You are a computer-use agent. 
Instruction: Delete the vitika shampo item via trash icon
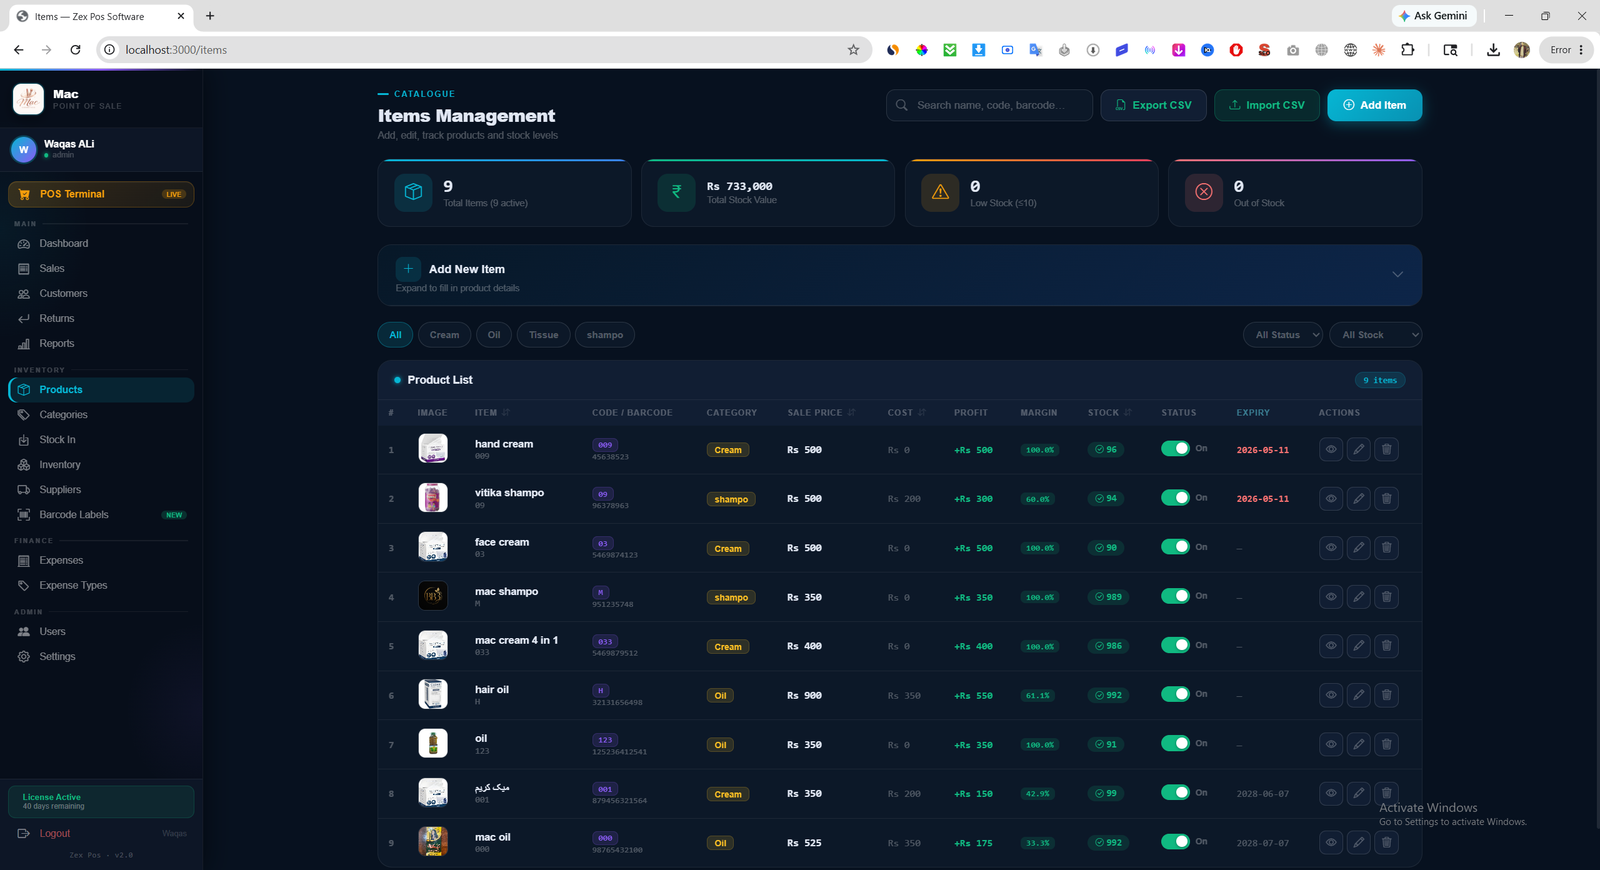point(1386,499)
